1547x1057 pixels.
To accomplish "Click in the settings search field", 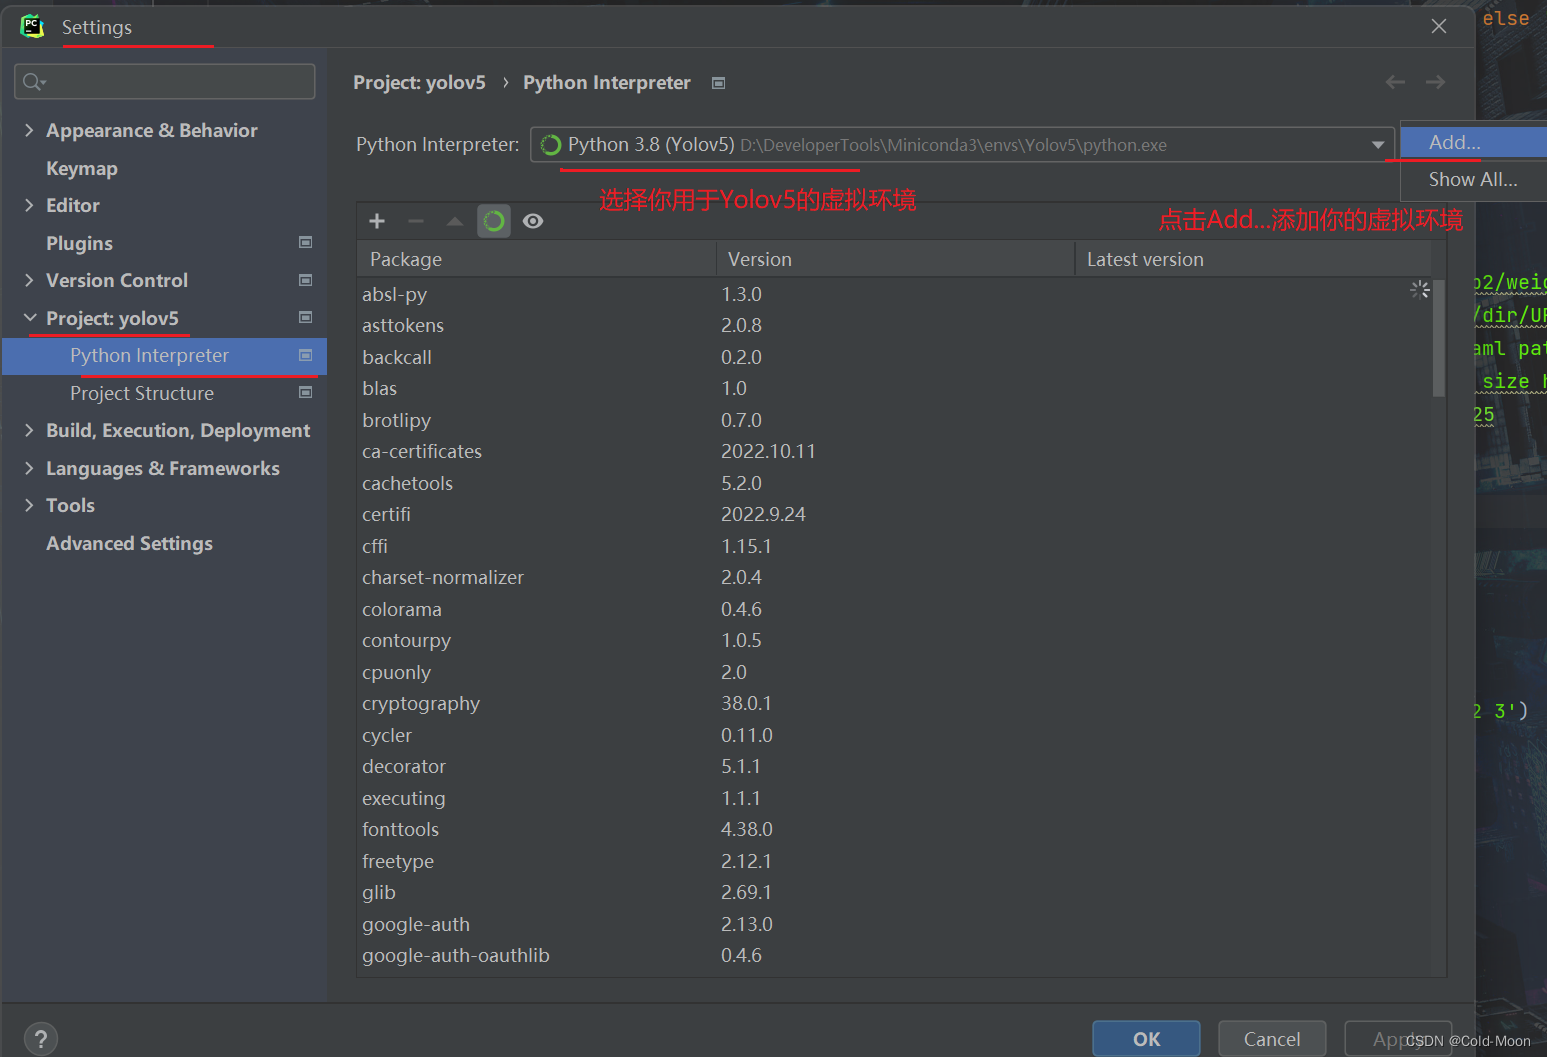I will pyautogui.click(x=165, y=82).
